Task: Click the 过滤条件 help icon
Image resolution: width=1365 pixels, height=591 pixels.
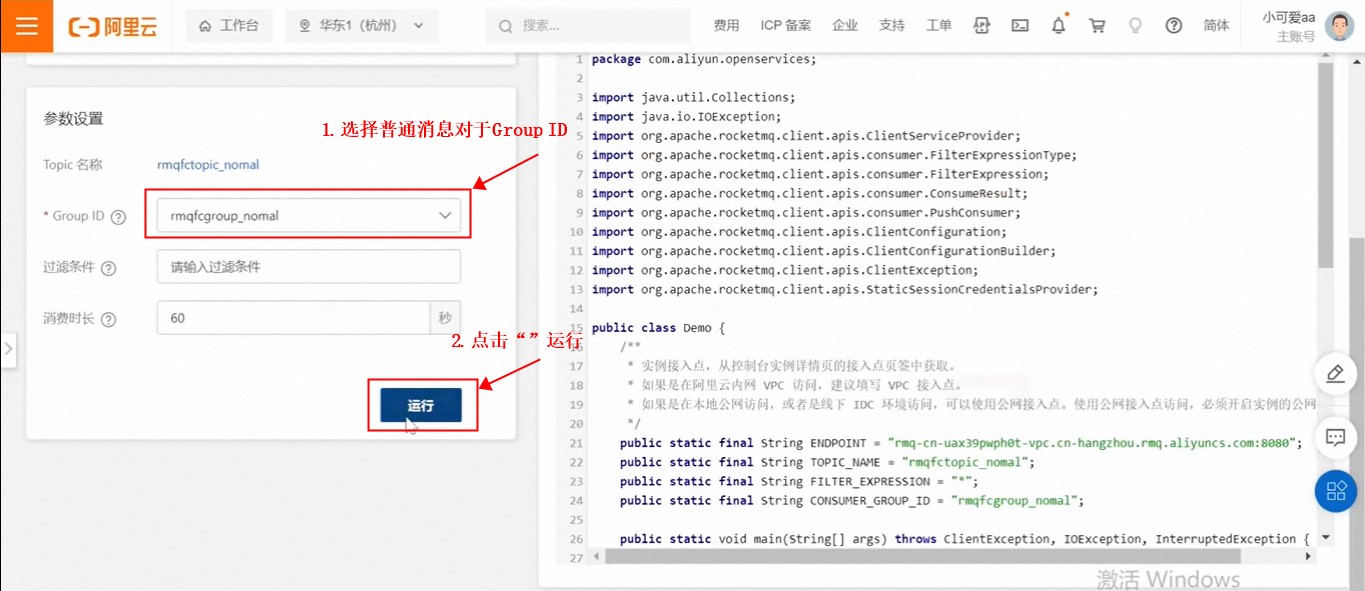Action: (109, 269)
